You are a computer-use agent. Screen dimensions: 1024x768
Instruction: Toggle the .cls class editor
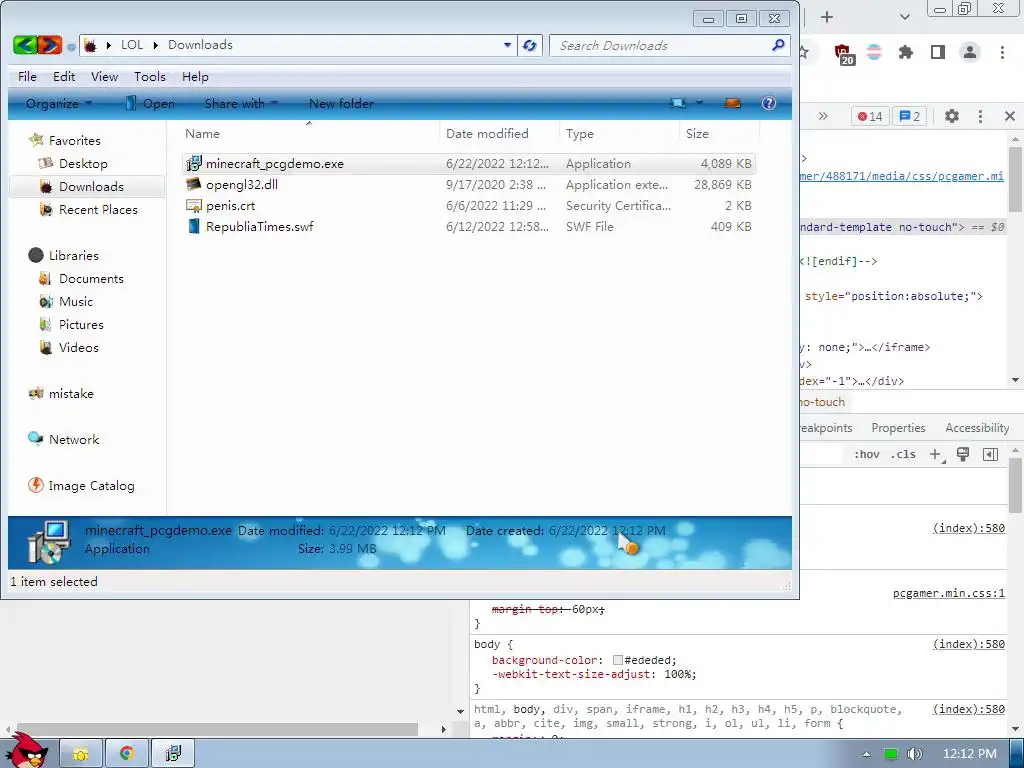pos(903,455)
